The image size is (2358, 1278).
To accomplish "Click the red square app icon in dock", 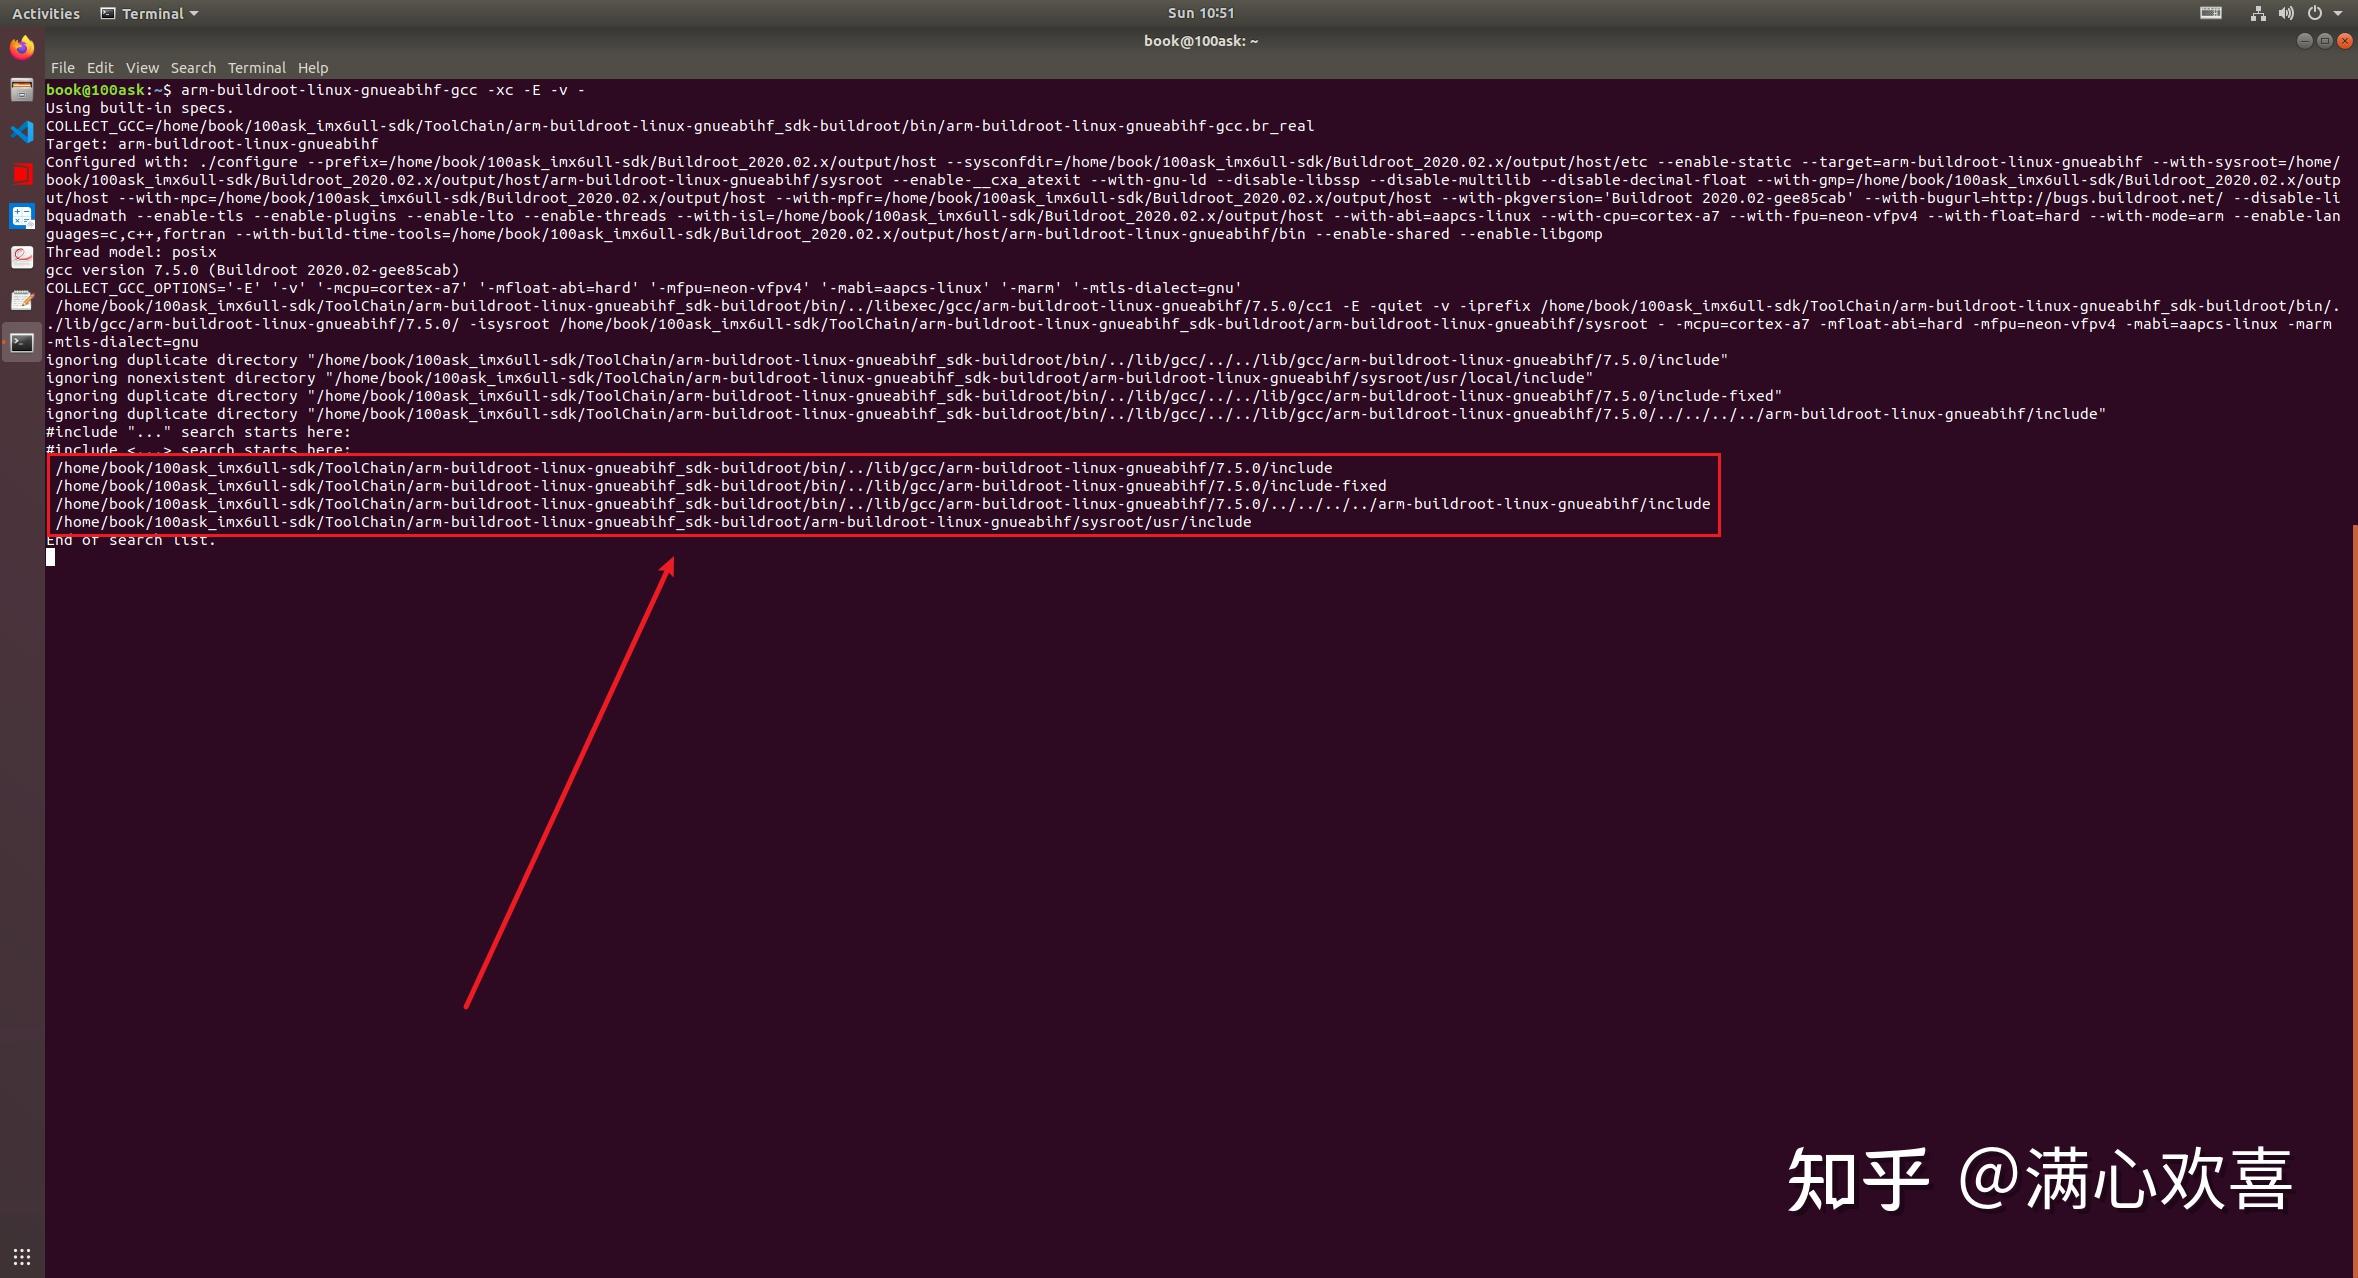I will (x=22, y=174).
